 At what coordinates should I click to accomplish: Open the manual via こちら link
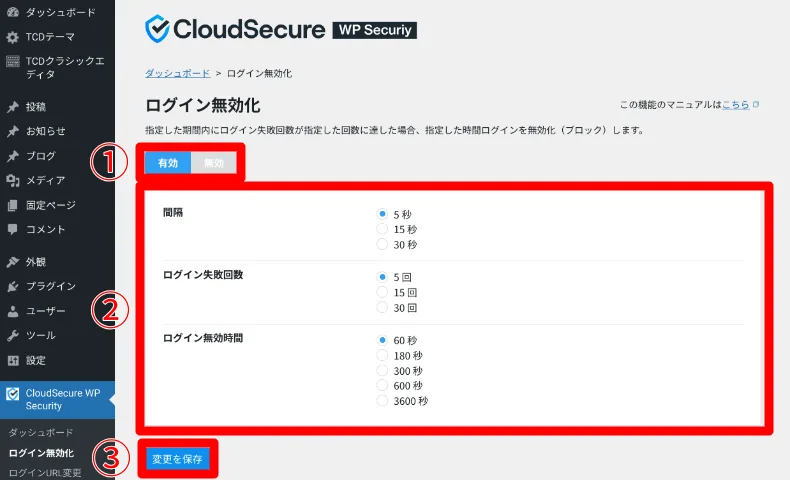click(x=736, y=105)
